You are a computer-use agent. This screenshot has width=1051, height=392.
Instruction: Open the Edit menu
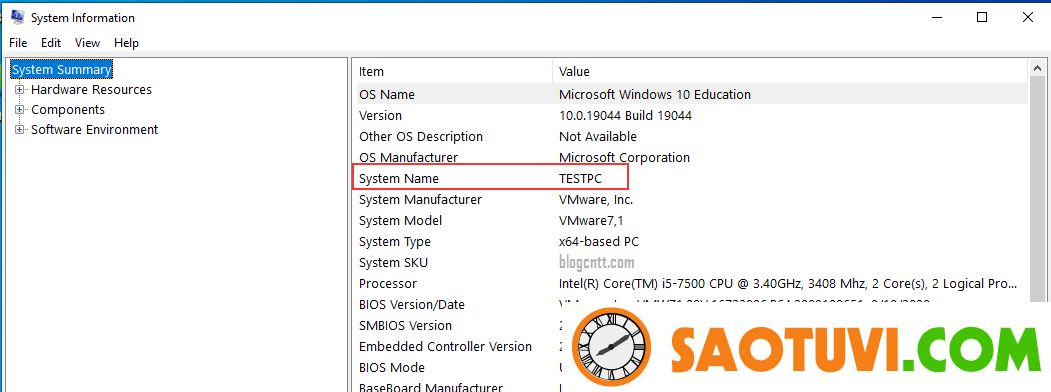51,43
